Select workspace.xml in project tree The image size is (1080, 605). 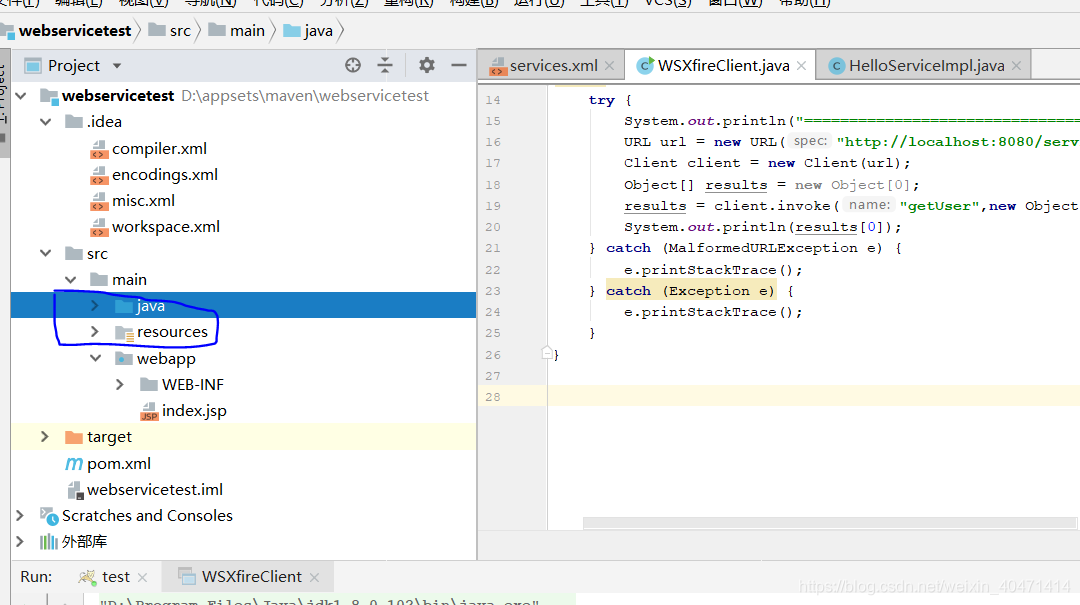pos(165,227)
